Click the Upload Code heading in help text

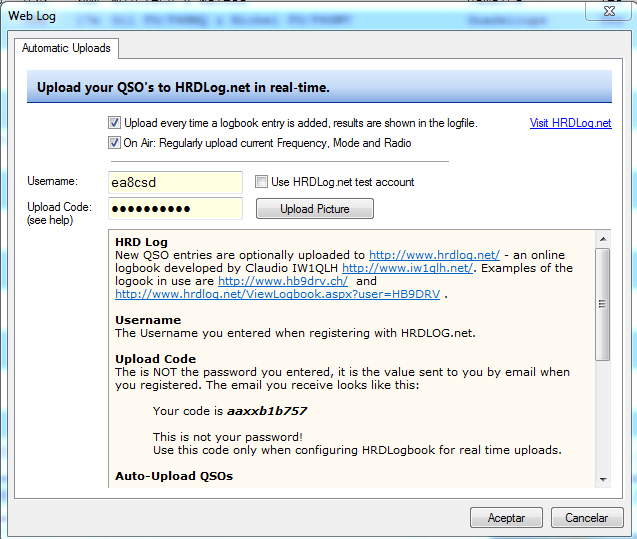pyautogui.click(x=156, y=359)
